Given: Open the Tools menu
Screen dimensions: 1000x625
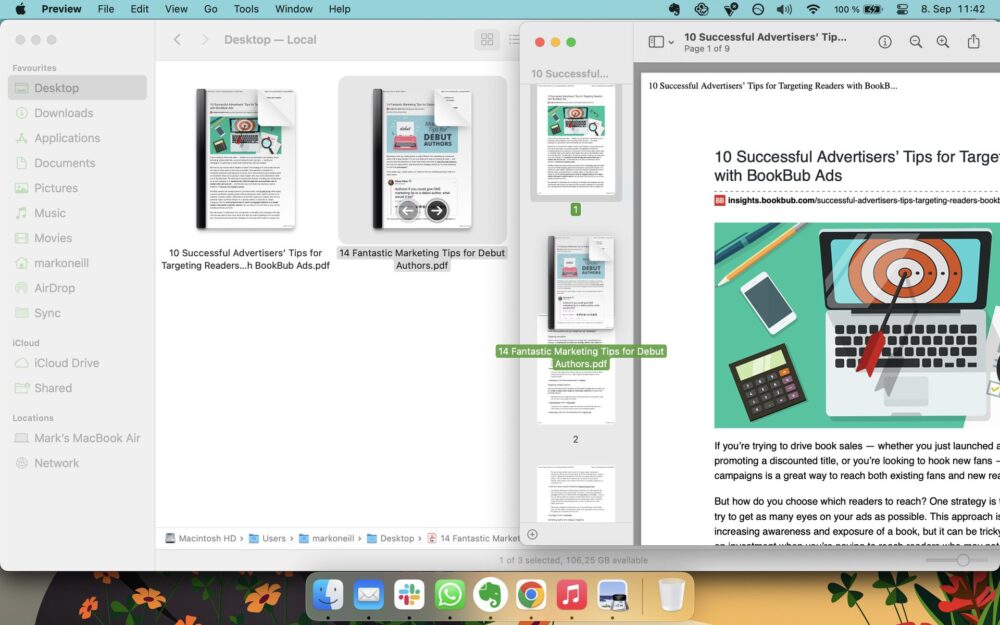Looking at the screenshot, I should click(245, 9).
